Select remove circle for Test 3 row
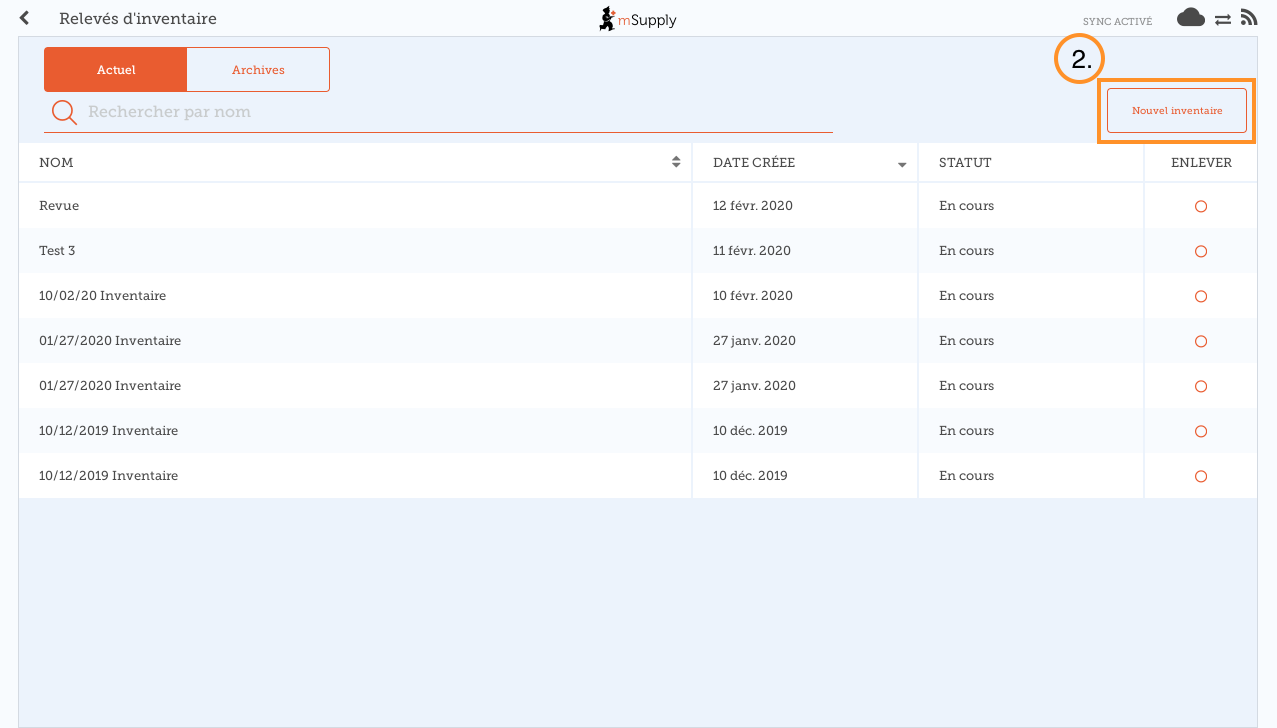The width and height of the screenshot is (1277, 728). tap(1201, 251)
